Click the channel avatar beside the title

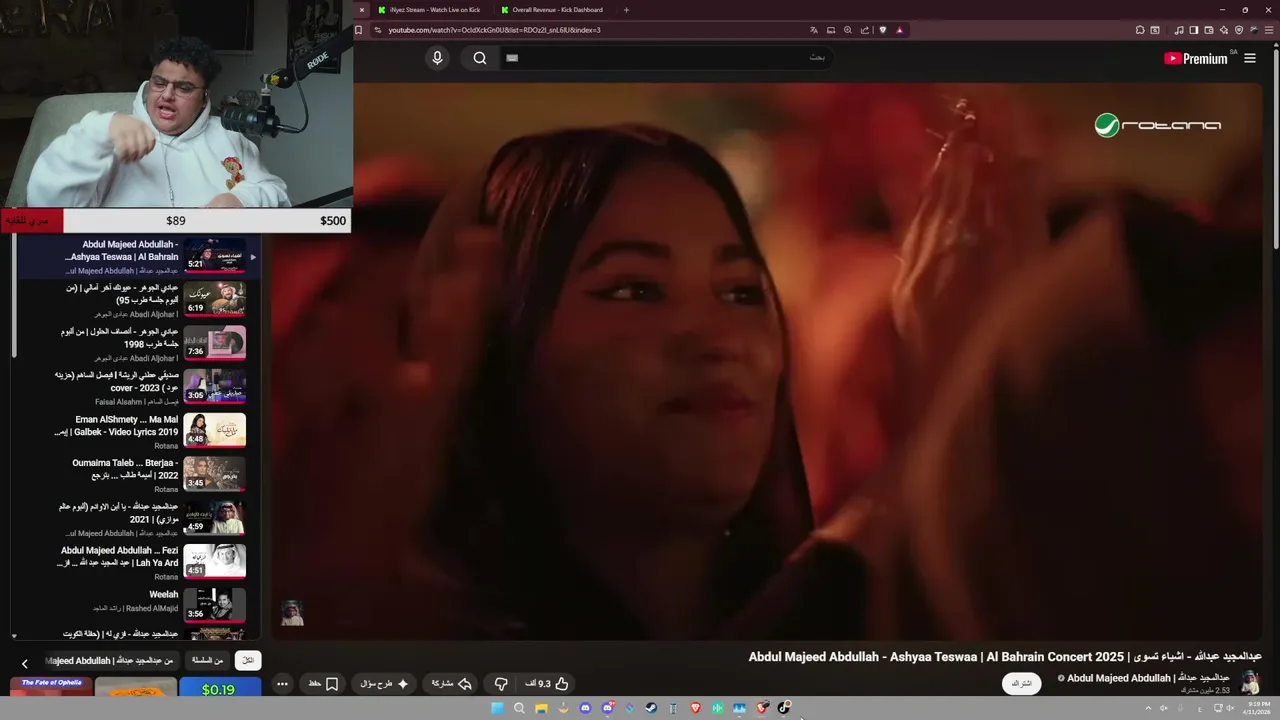coord(1250,683)
